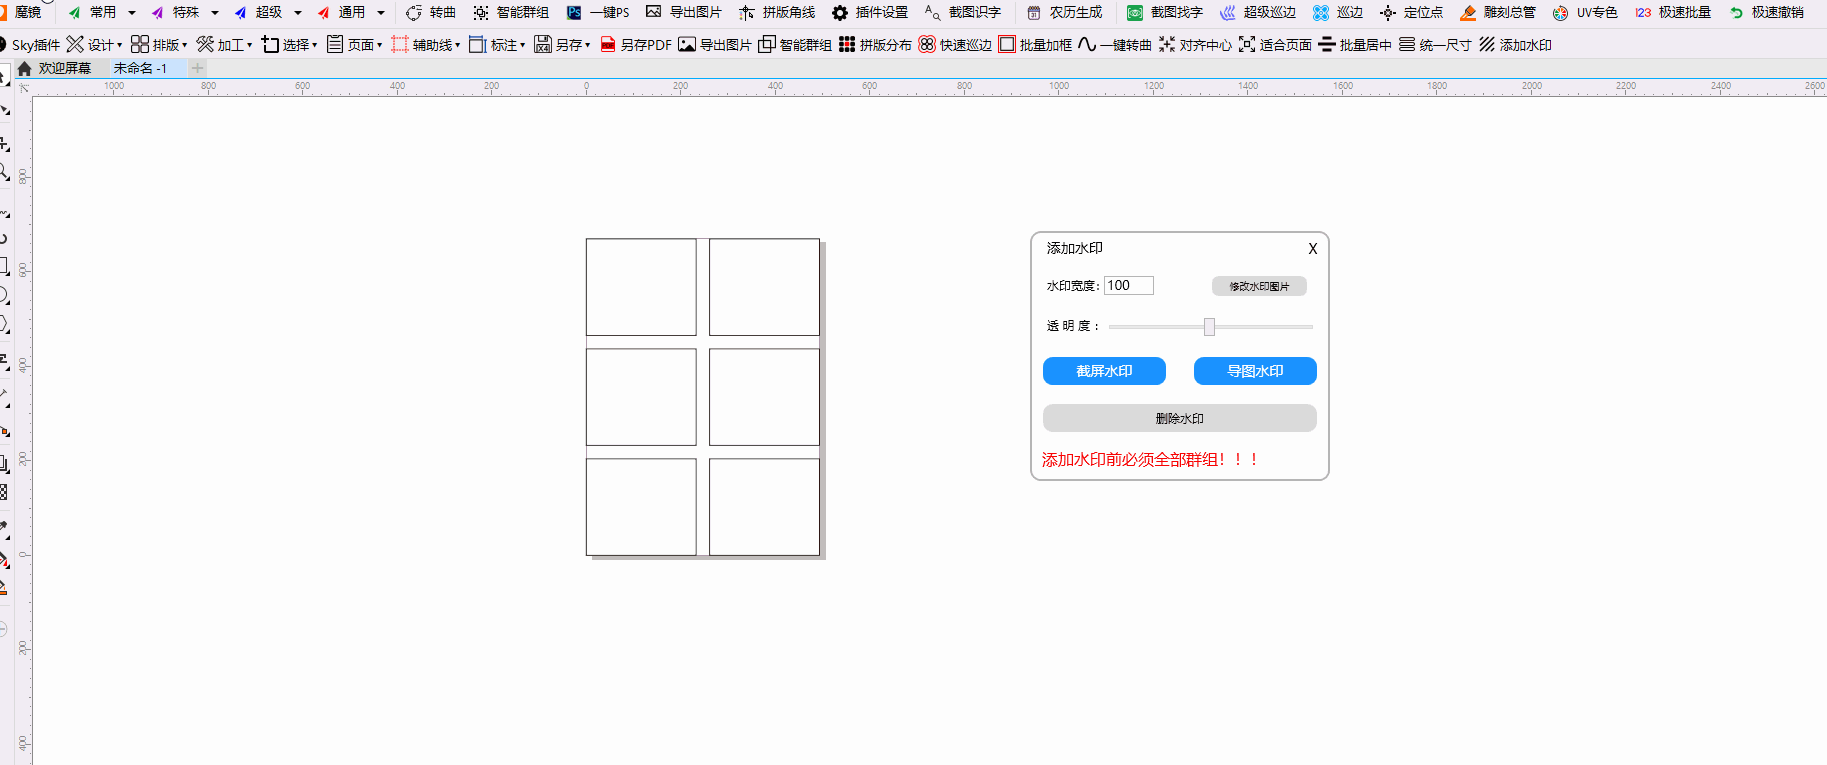Open the 雕刻总管 icon

[1468, 13]
